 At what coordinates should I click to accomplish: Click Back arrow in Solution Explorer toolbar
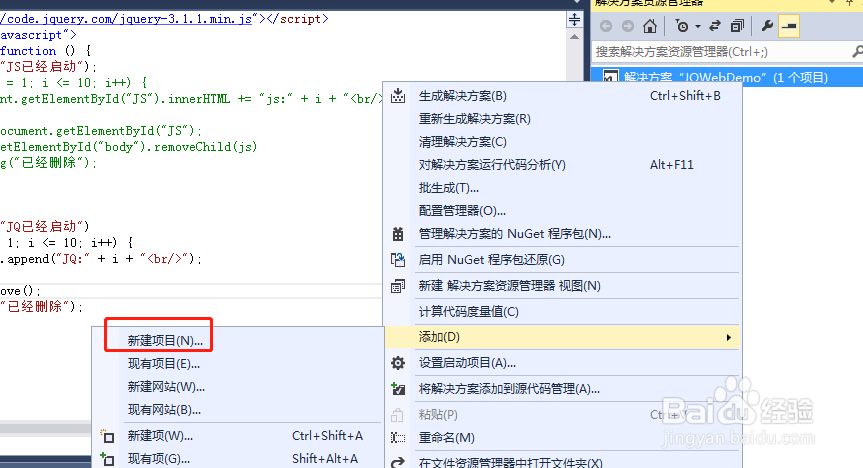click(x=606, y=26)
